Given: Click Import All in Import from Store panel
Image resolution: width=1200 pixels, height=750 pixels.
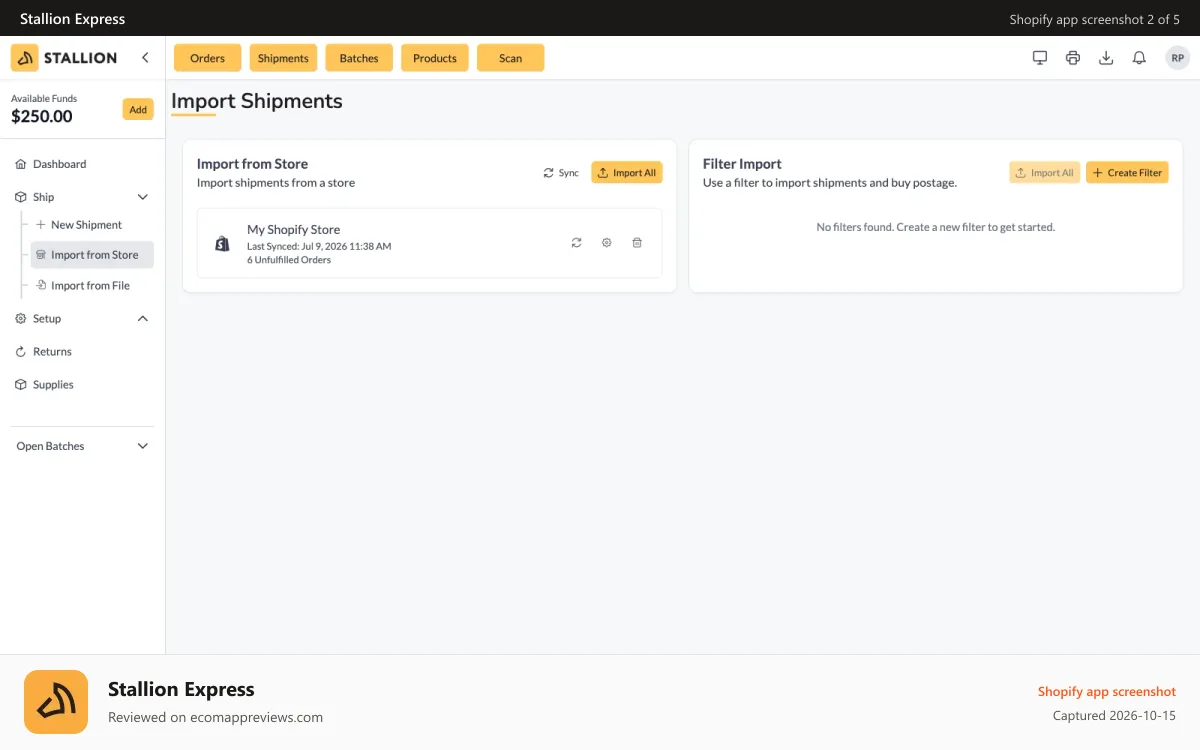Looking at the screenshot, I should [627, 173].
